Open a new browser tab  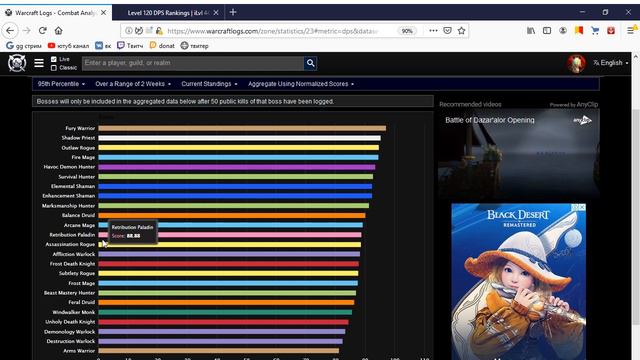233,12
